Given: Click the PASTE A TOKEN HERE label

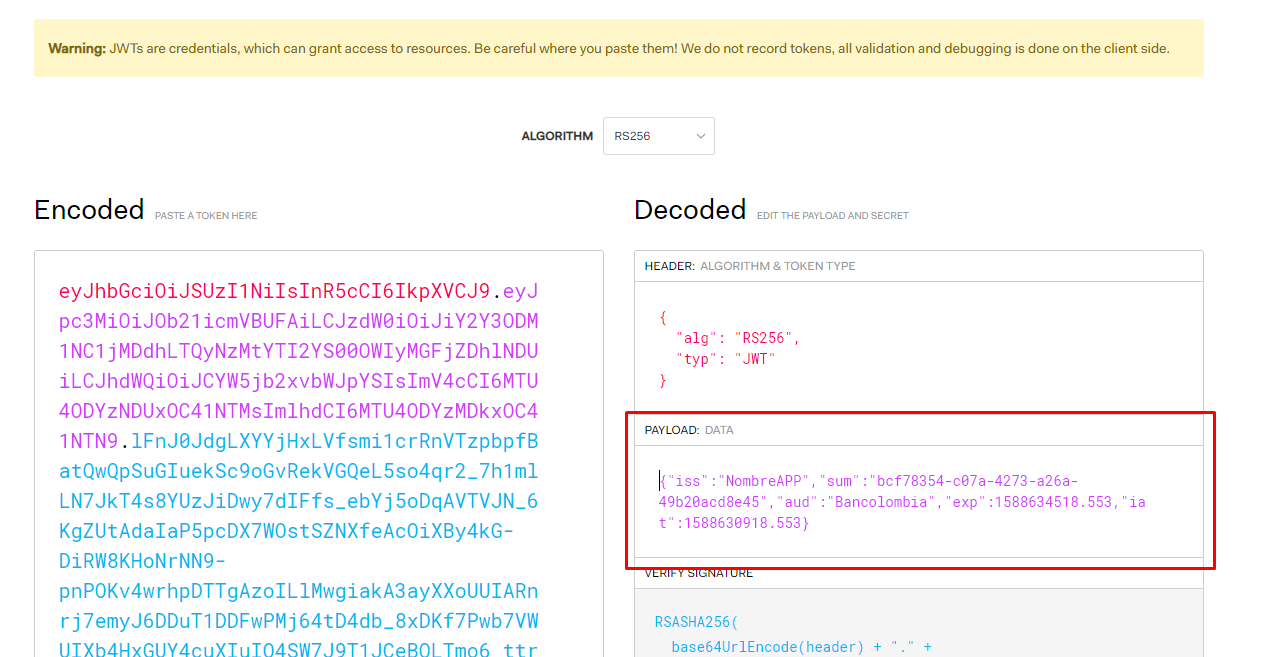Looking at the screenshot, I should click(x=206, y=215).
